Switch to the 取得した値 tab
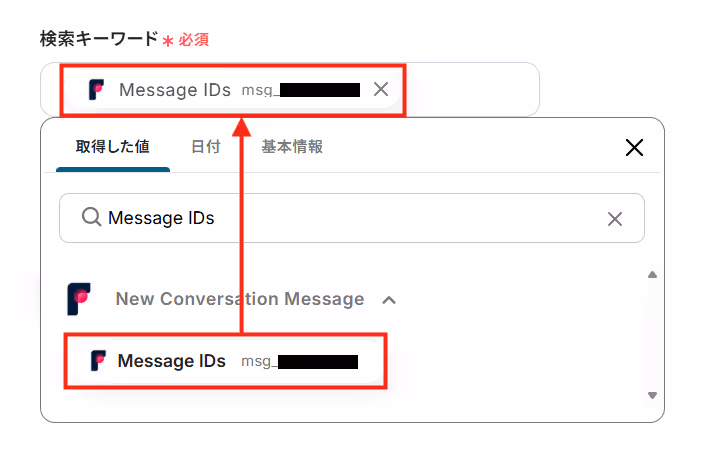Viewport: 704px width, 453px height. pos(113,146)
